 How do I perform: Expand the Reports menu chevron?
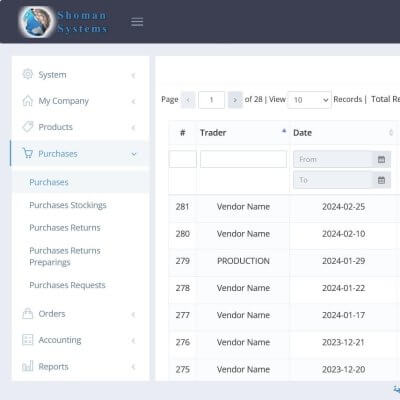[x=133, y=367]
